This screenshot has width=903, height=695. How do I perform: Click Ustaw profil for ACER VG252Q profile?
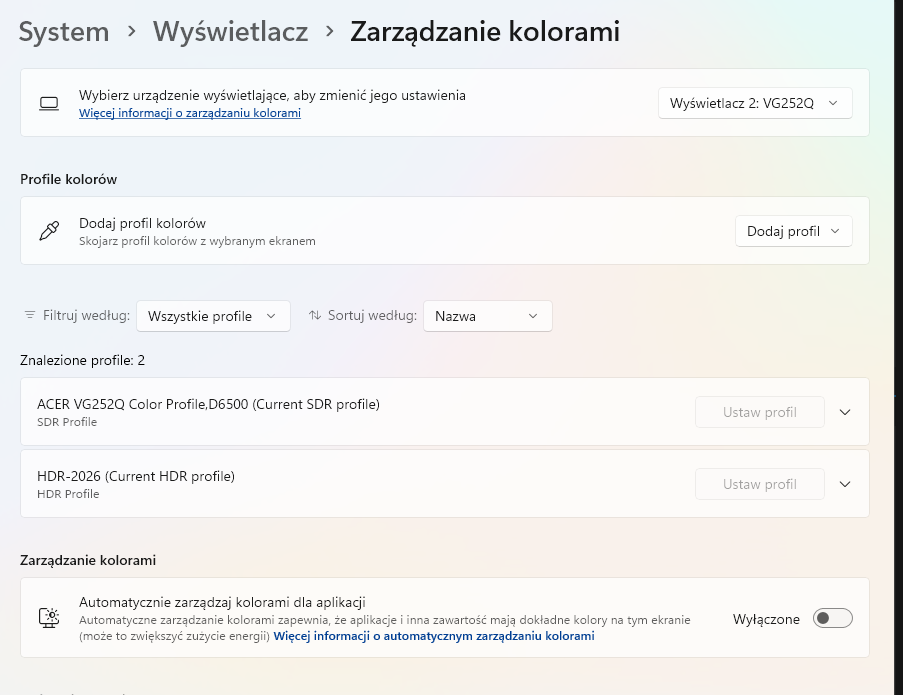760,412
